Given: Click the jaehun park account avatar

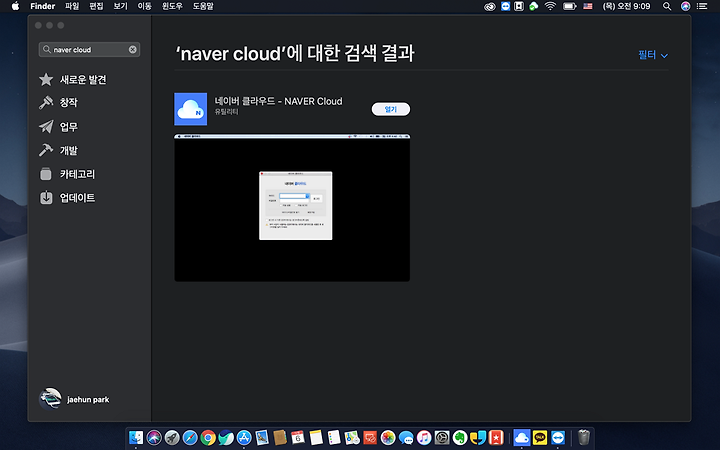Looking at the screenshot, I should click(x=50, y=399).
